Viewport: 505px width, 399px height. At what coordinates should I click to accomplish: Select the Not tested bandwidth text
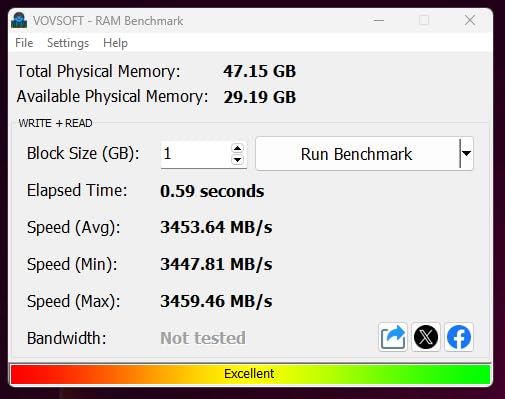203,338
